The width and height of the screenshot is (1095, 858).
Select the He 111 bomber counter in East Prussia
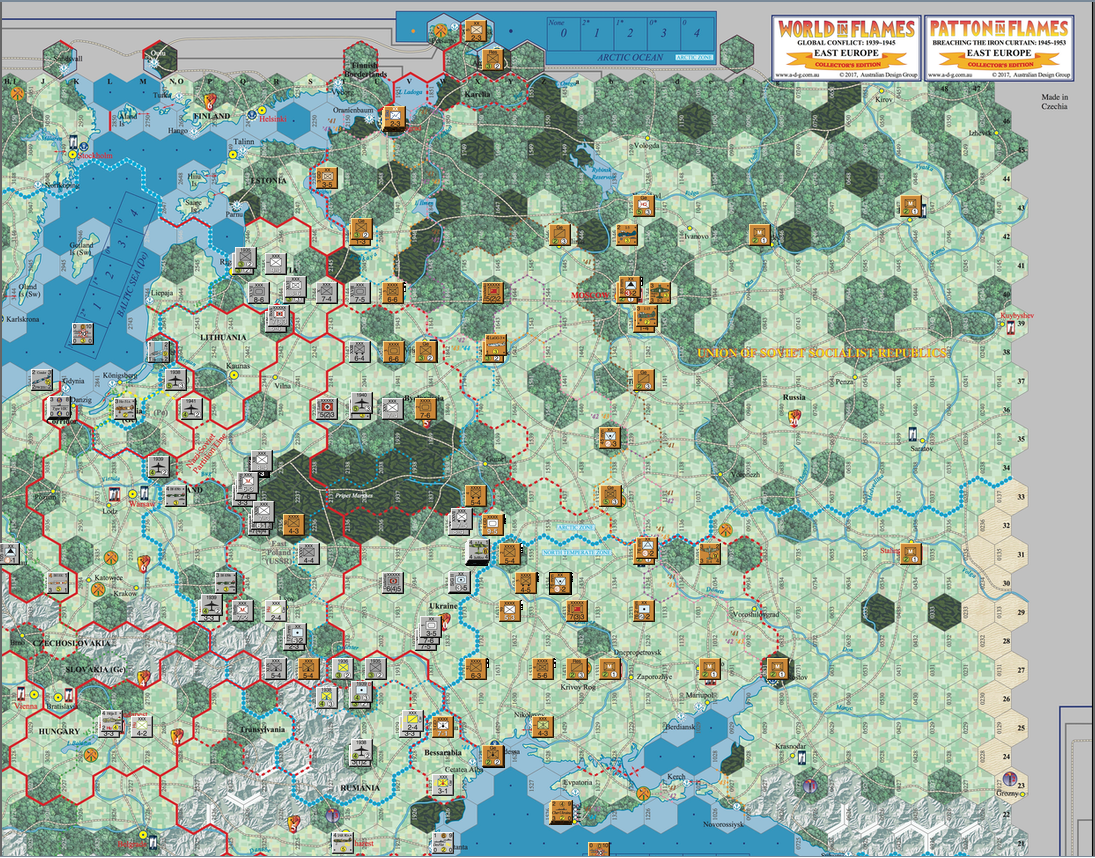pyautogui.click(x=124, y=408)
